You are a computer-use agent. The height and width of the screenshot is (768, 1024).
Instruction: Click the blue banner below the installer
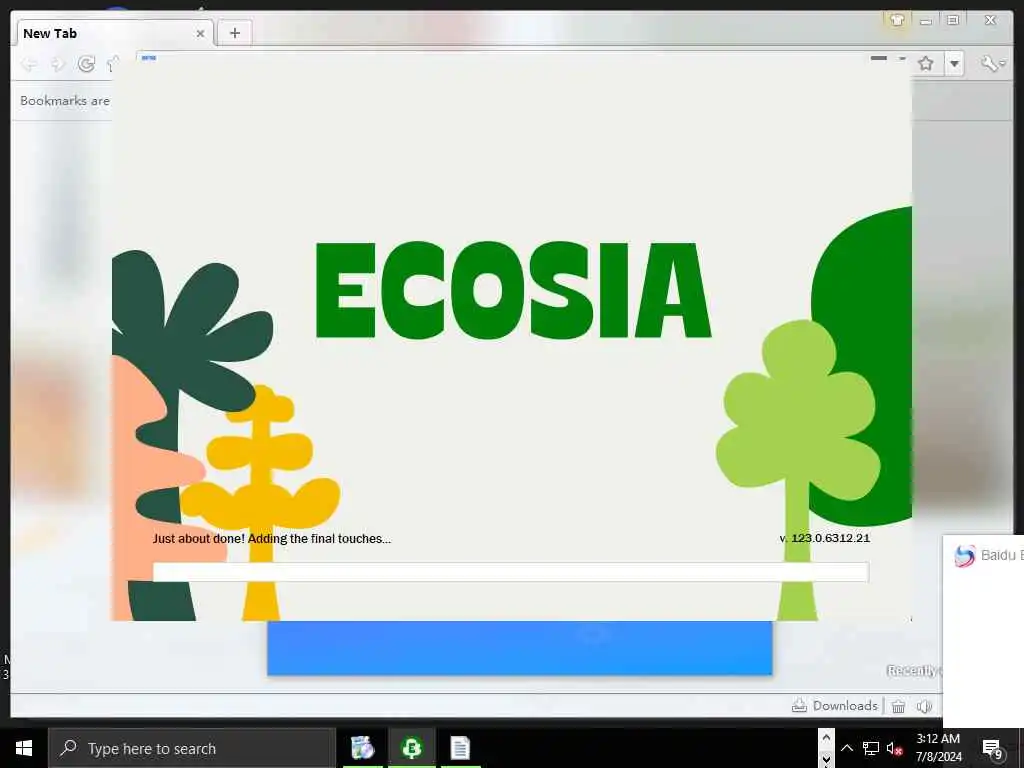tap(520, 648)
